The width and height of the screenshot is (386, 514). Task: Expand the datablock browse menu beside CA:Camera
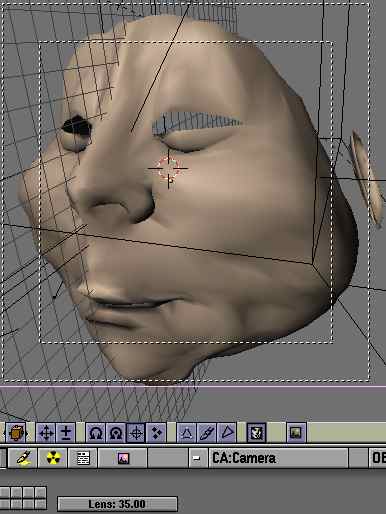coord(198,458)
